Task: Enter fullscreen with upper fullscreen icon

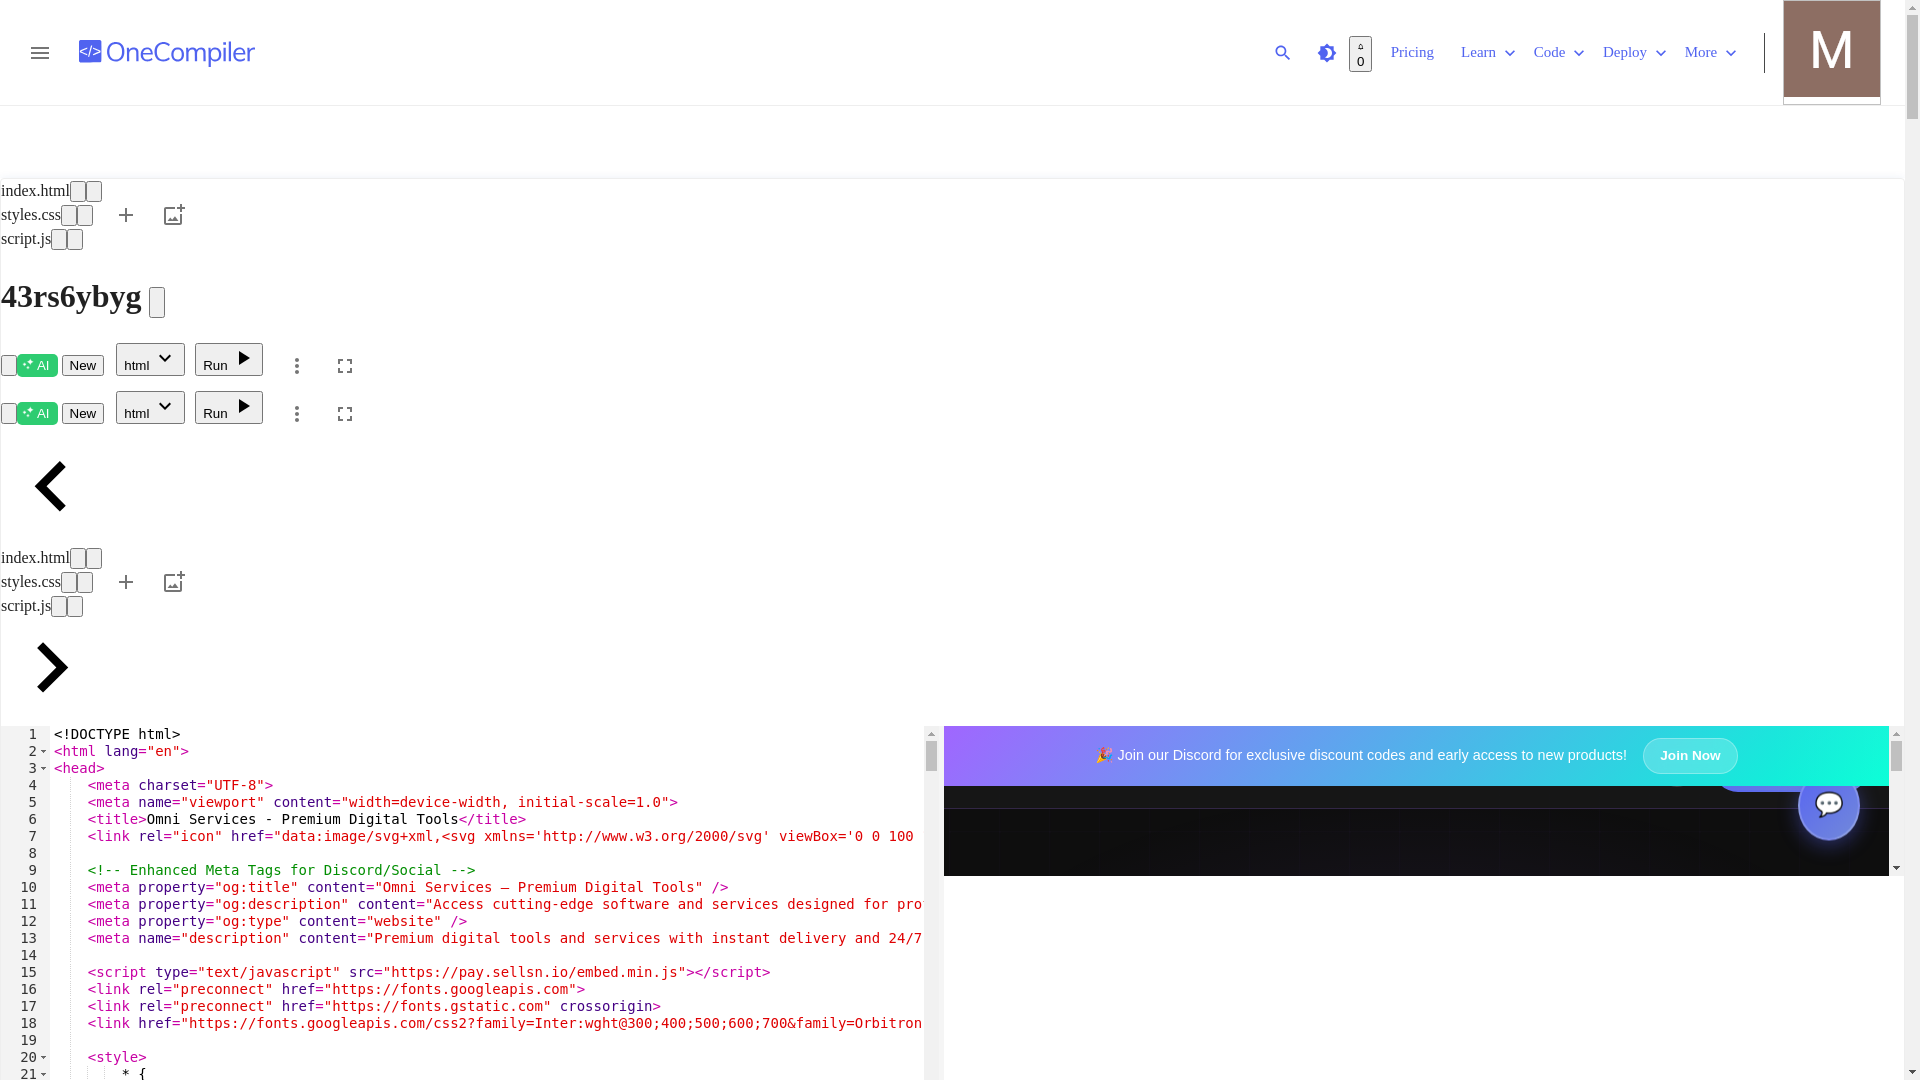Action: point(345,366)
